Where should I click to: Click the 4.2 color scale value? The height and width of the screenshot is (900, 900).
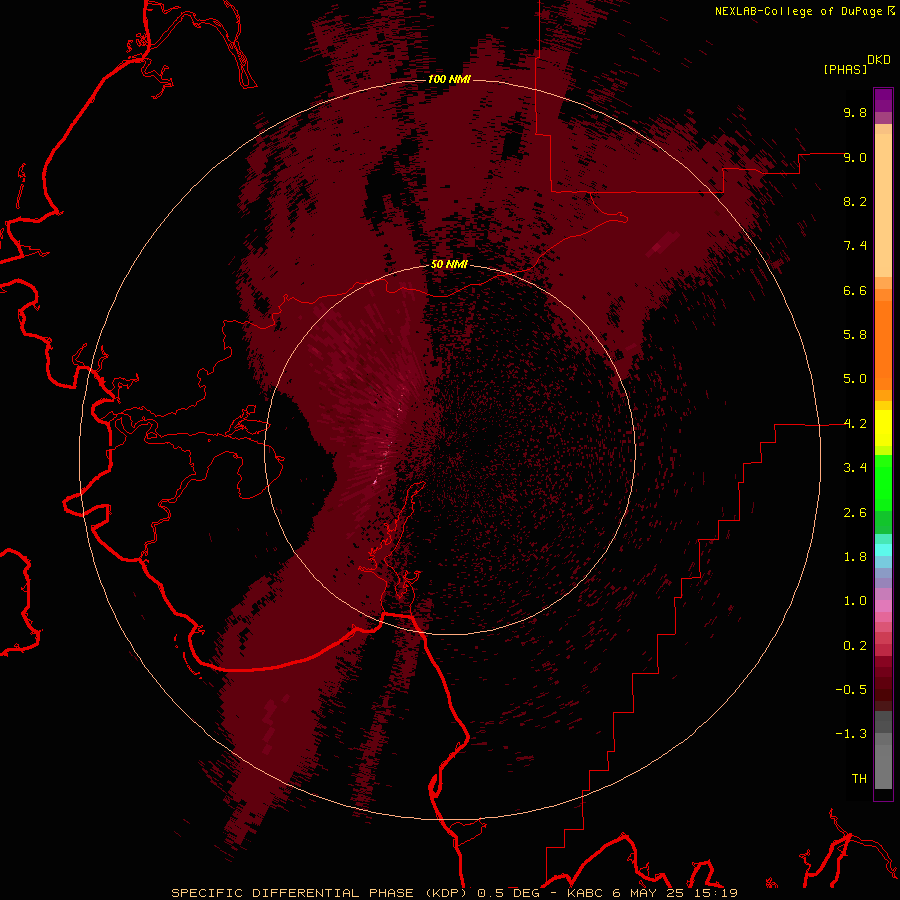tap(855, 424)
